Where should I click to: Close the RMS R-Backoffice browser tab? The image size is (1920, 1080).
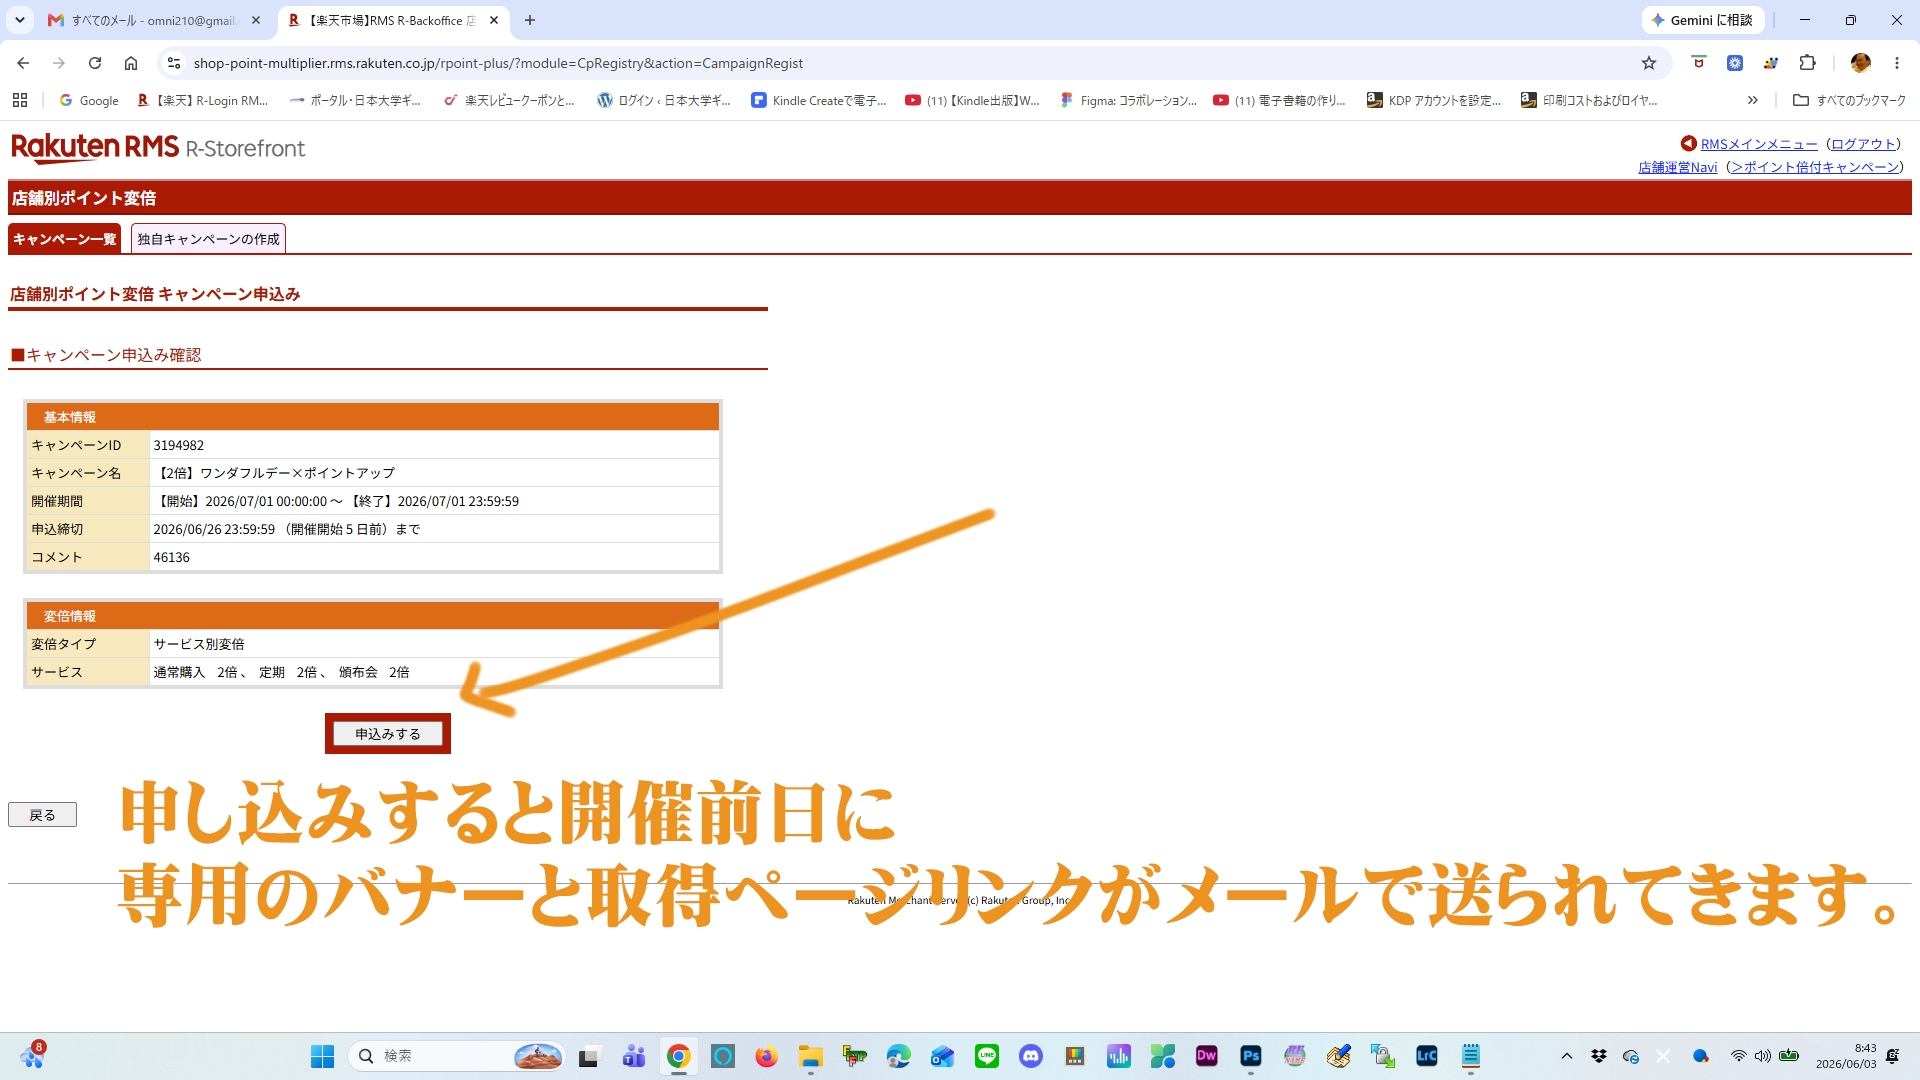(494, 20)
